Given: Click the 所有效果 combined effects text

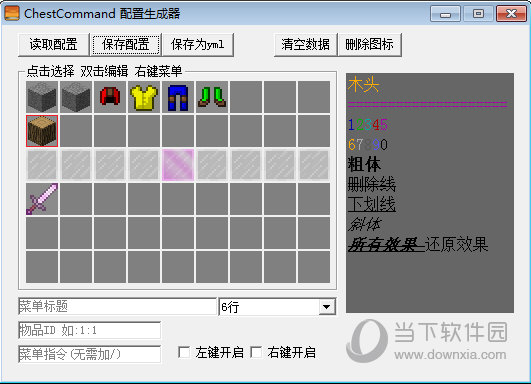Looking at the screenshot, I should tap(385, 244).
